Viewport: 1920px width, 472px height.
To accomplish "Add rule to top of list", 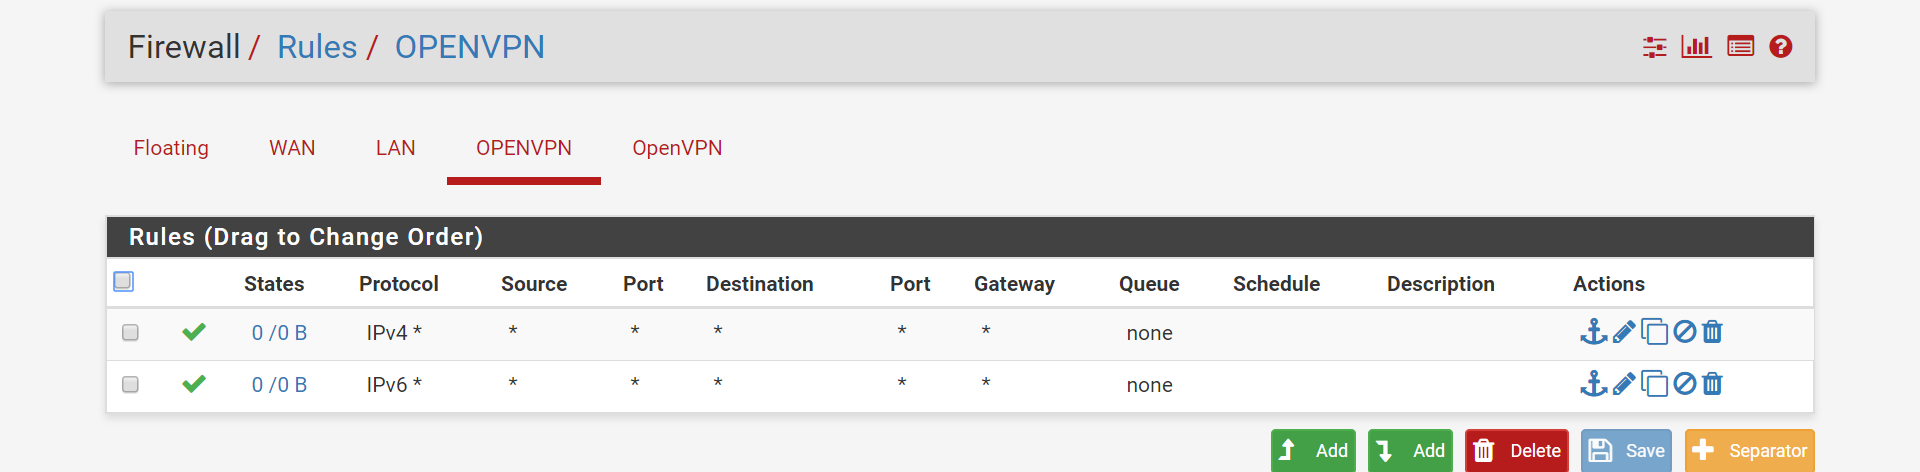I will click(1313, 451).
